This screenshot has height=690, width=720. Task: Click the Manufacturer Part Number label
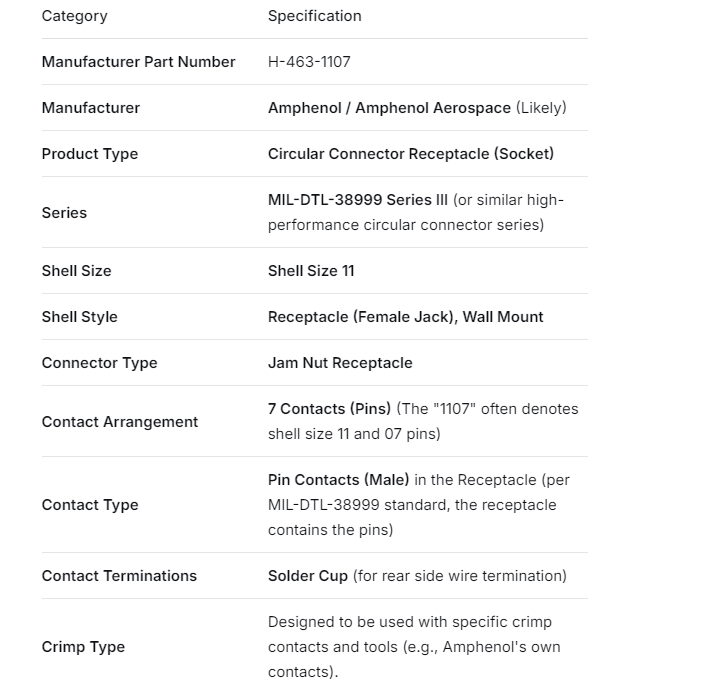coord(138,62)
